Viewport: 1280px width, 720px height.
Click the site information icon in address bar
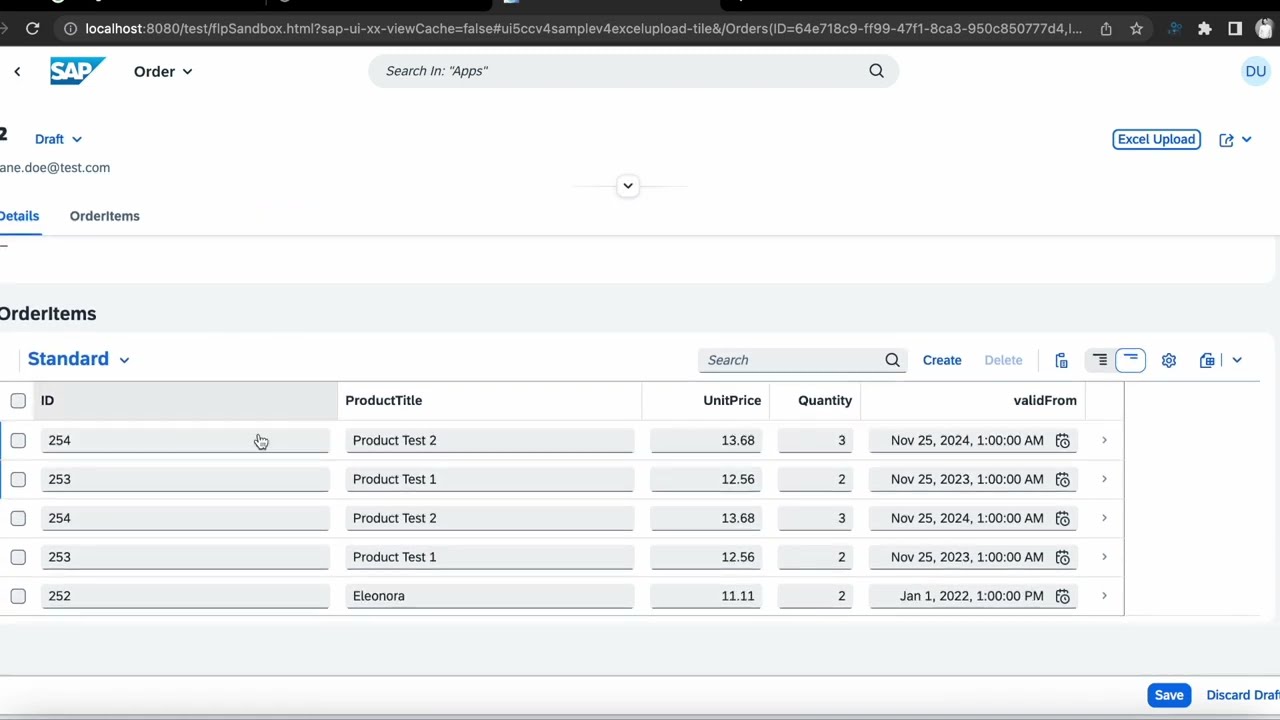coord(70,29)
